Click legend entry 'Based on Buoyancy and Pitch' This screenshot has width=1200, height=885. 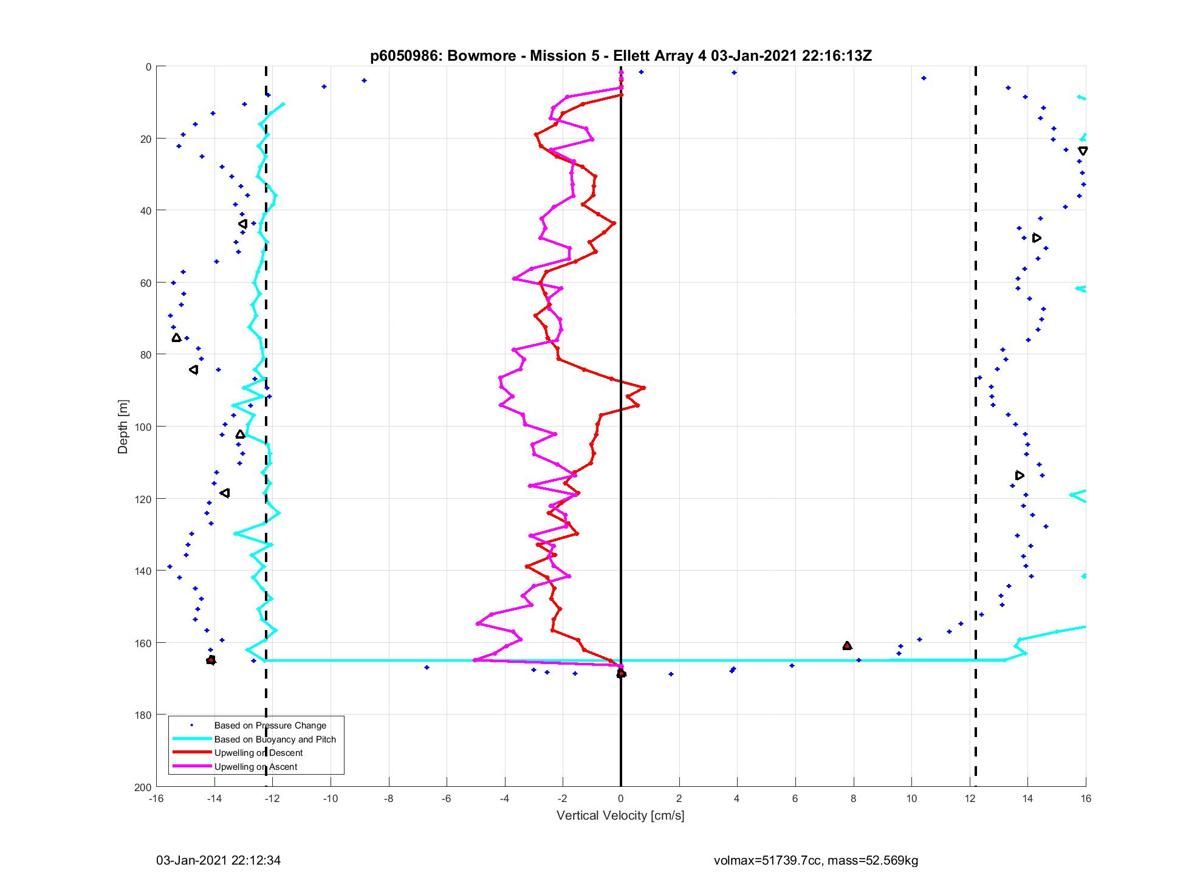tap(275, 738)
